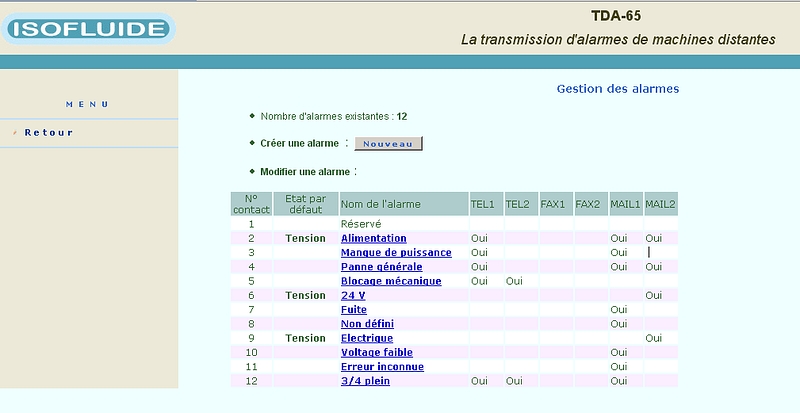Screen dimensions: 800x413
Task: Click MAIL1 Oui in Voltage faible row
Action: [619, 353]
